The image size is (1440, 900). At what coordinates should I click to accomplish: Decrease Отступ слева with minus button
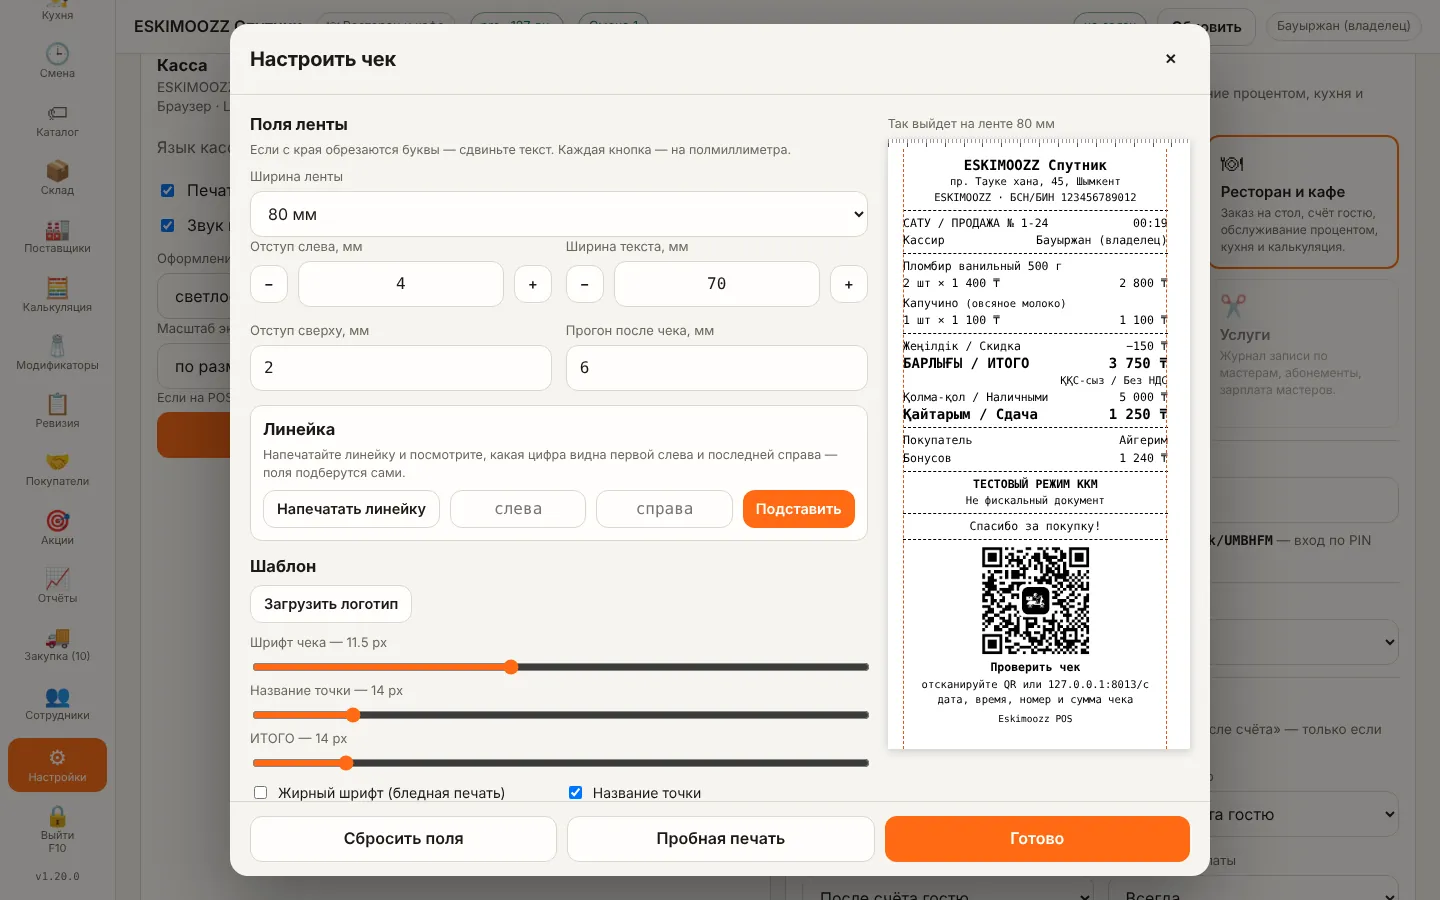pos(268,284)
